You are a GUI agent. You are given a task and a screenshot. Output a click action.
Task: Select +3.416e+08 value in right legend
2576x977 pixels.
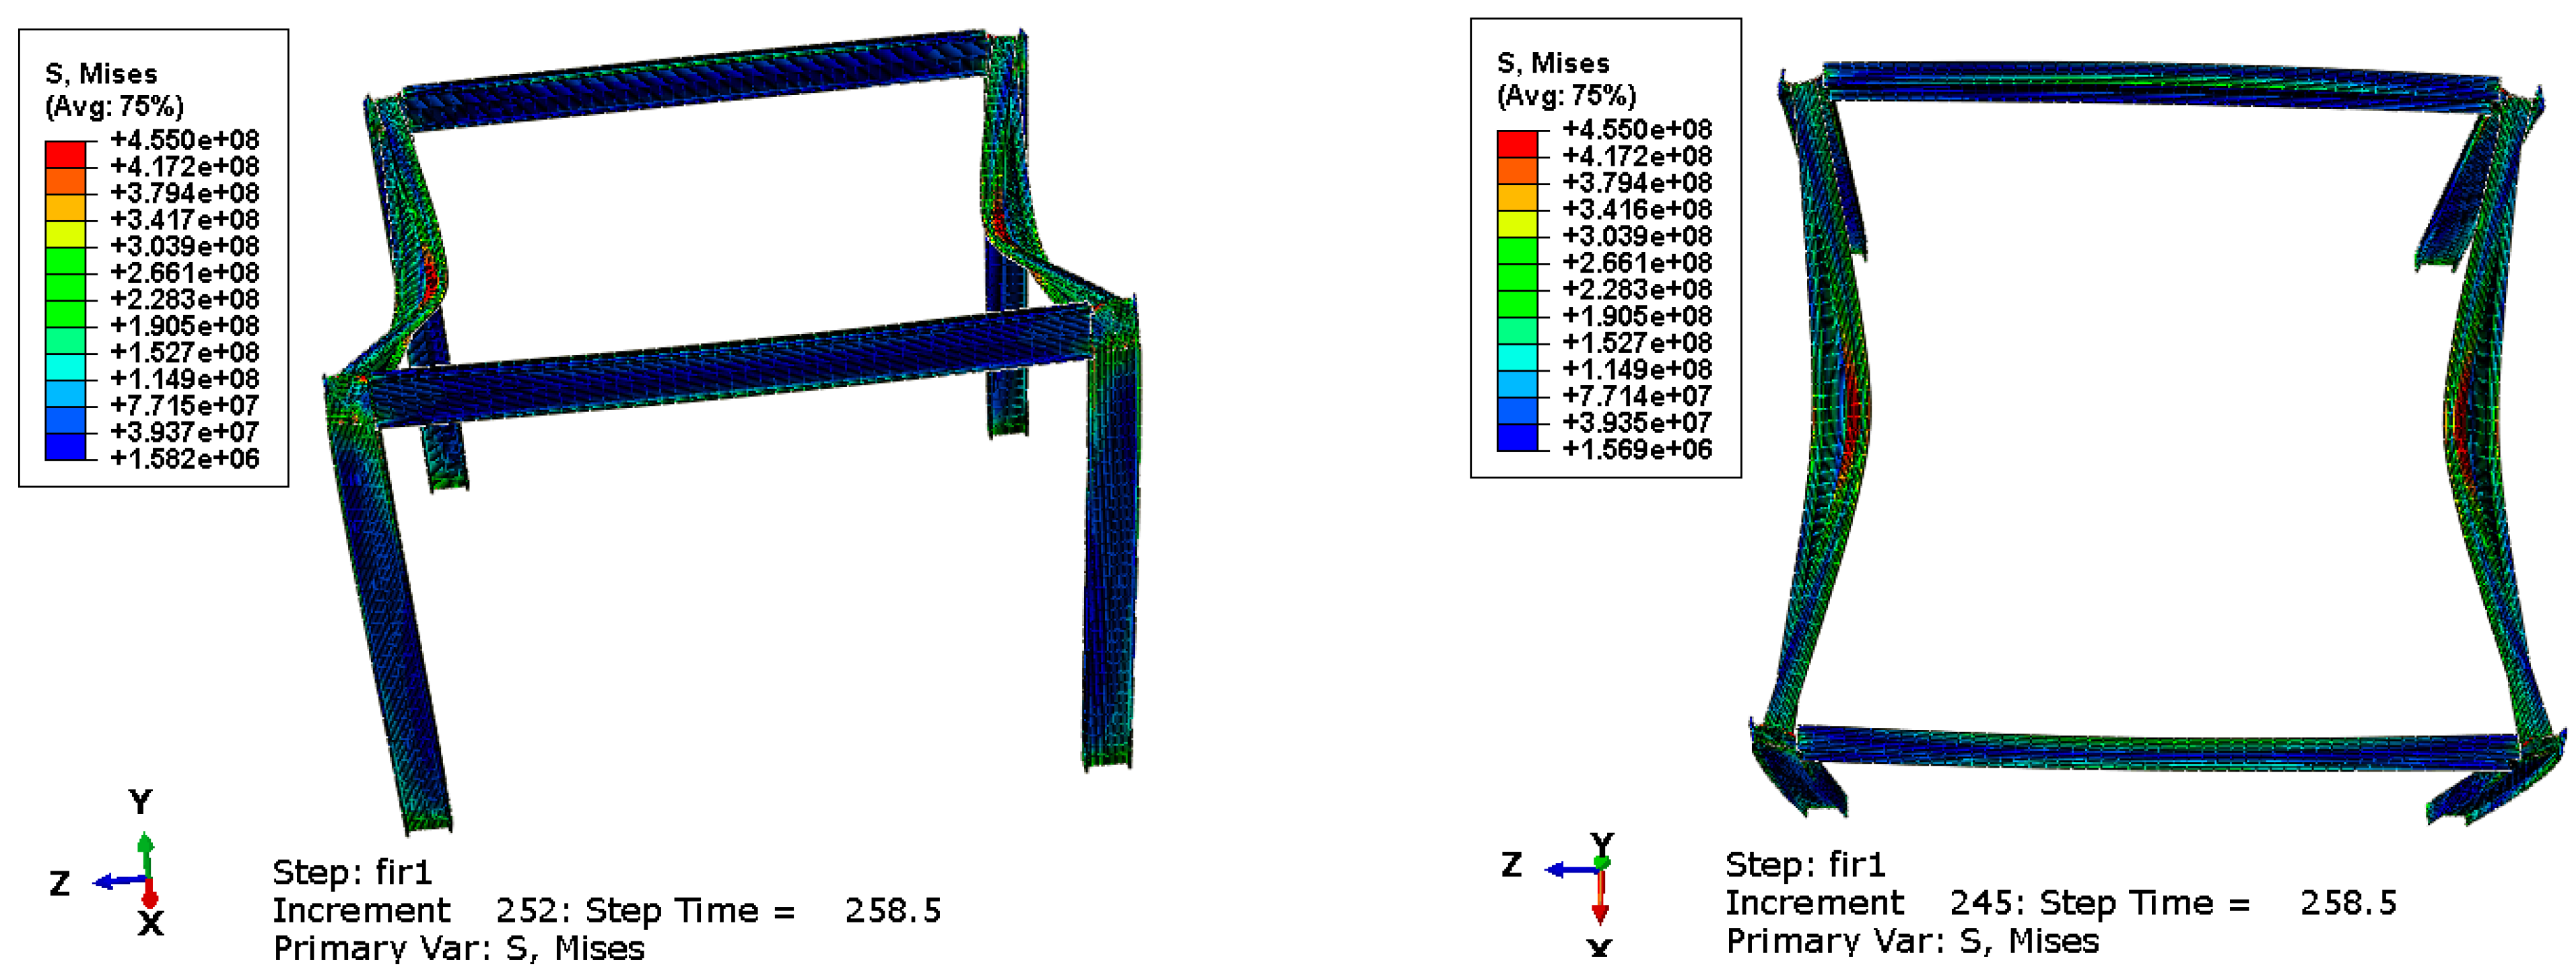coord(1637,209)
